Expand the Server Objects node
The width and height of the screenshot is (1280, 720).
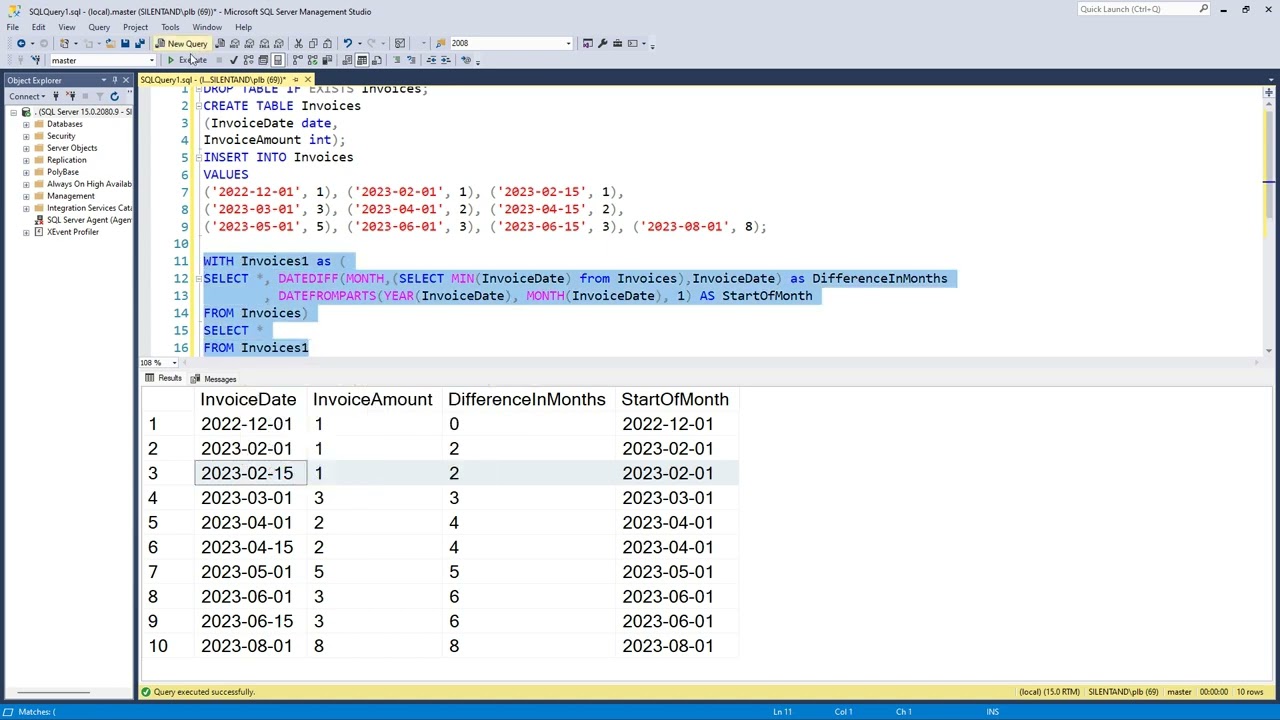click(26, 148)
